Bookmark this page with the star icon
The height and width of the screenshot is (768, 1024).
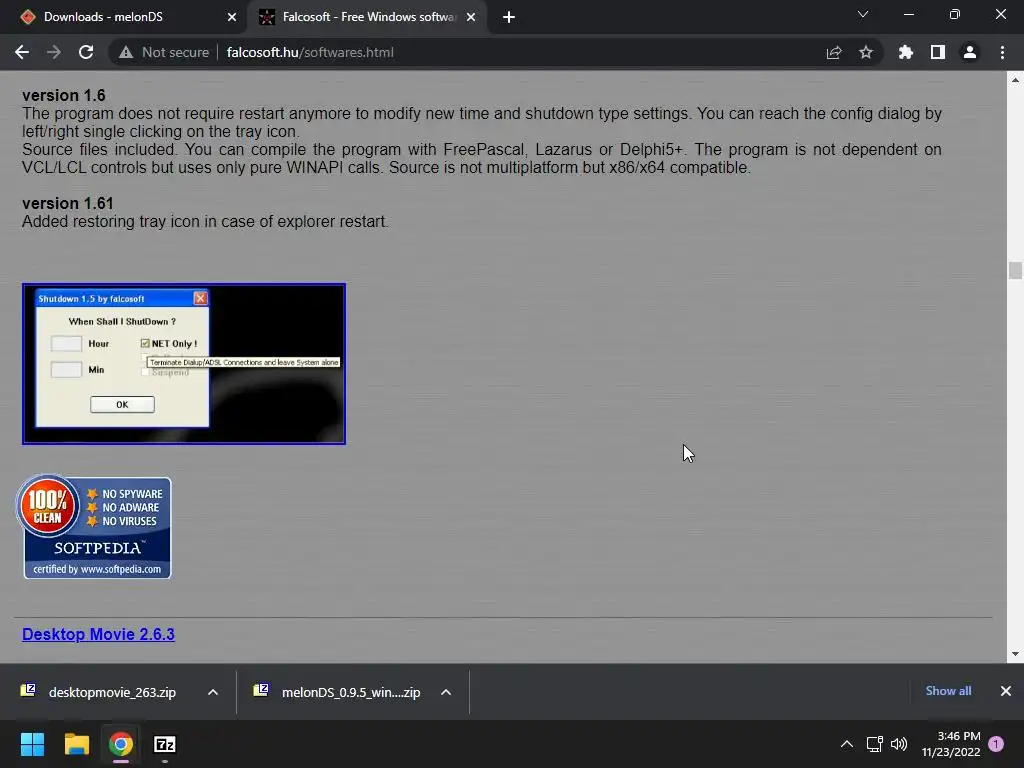point(866,52)
